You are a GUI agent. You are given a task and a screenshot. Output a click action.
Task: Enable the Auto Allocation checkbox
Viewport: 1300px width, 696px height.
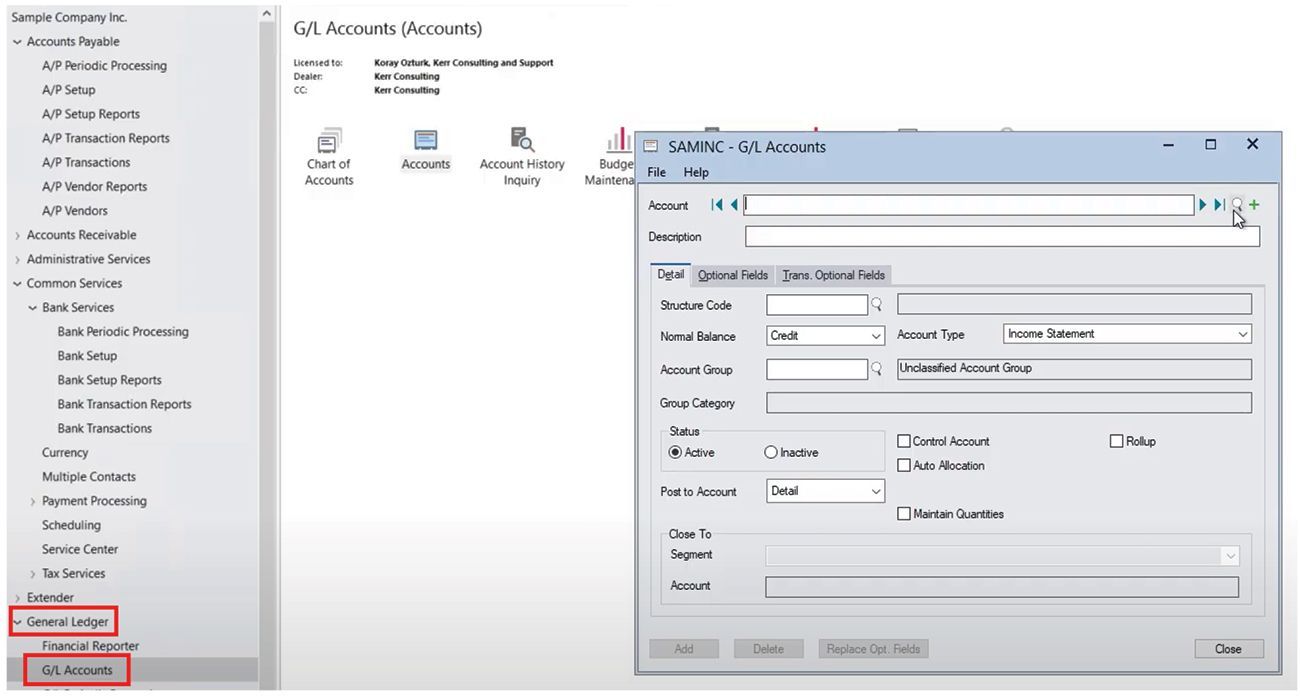904,465
